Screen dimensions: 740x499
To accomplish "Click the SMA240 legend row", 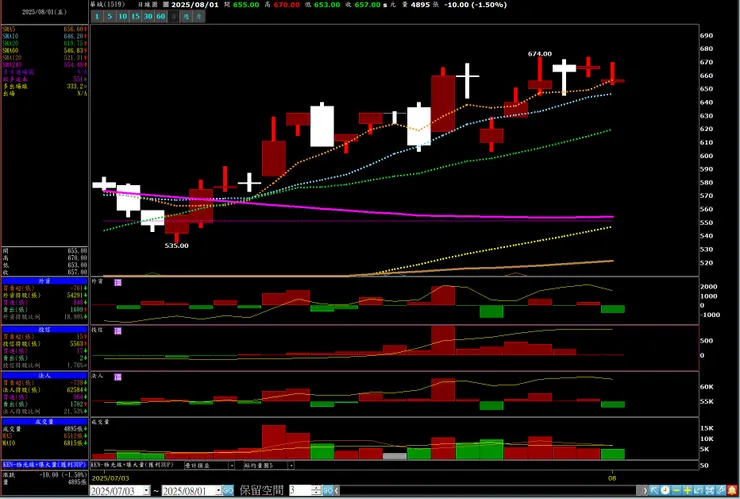I will tap(44, 65).
